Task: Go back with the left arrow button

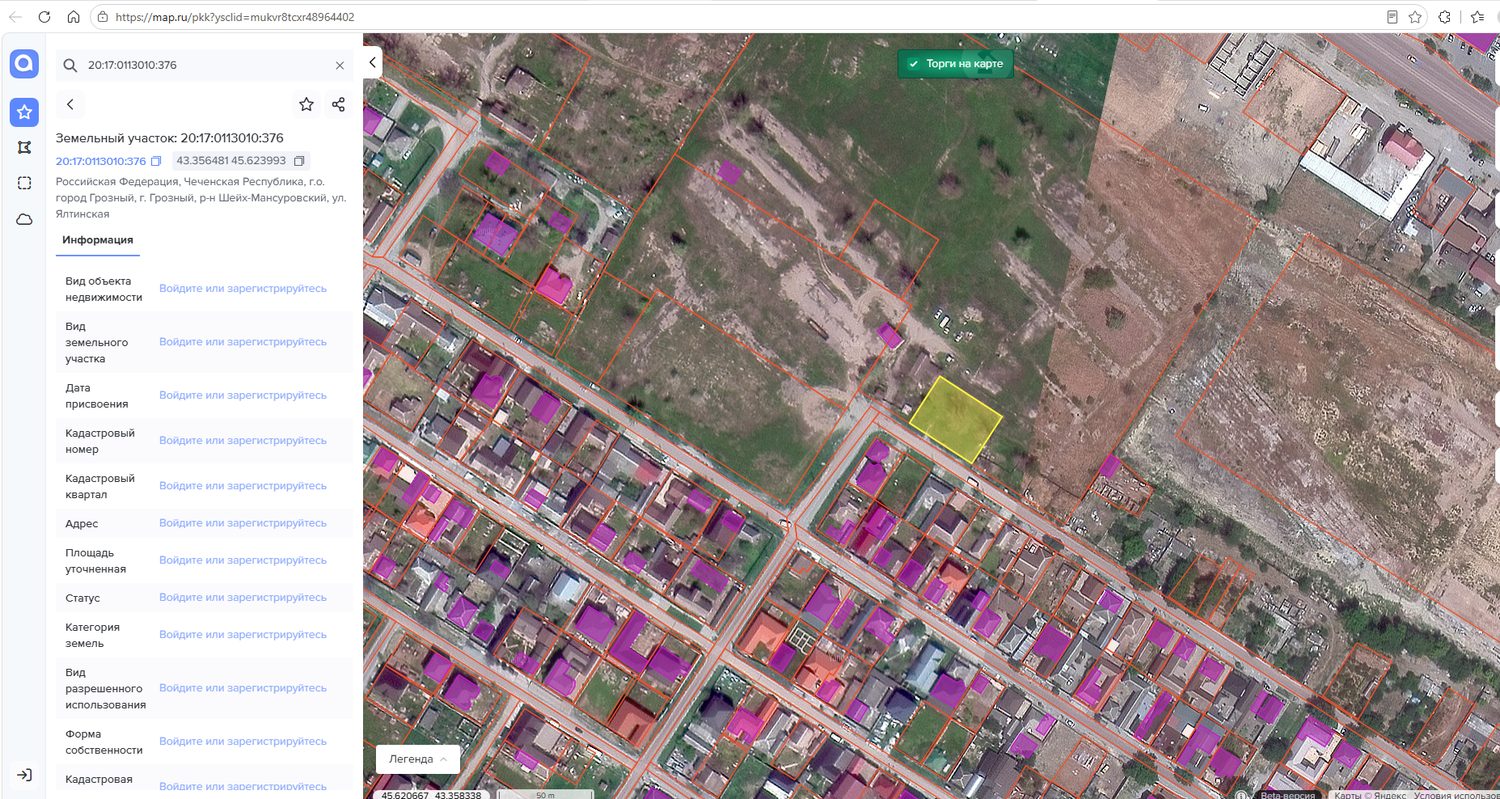Action: [70, 104]
